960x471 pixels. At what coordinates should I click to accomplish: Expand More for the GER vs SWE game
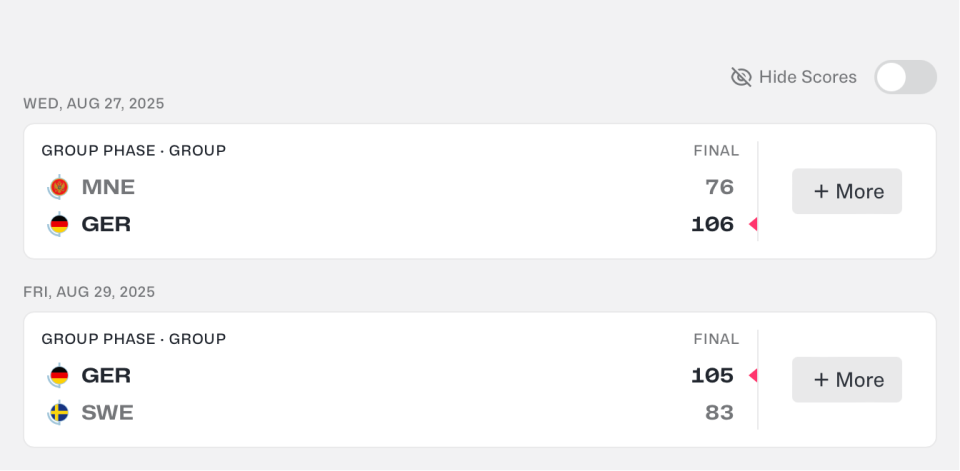tap(847, 380)
